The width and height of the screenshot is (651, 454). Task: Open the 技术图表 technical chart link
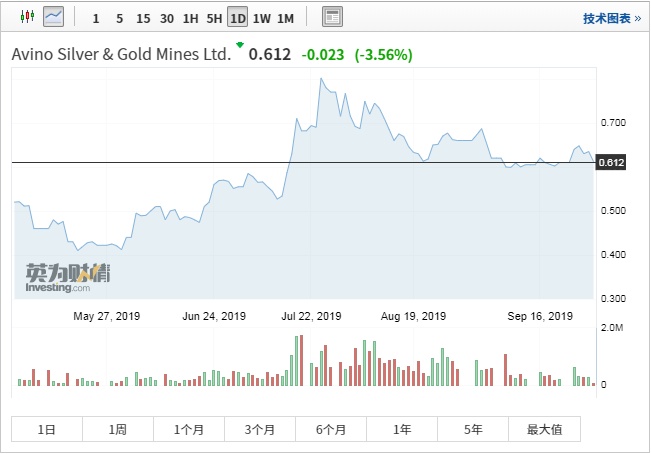click(612, 19)
